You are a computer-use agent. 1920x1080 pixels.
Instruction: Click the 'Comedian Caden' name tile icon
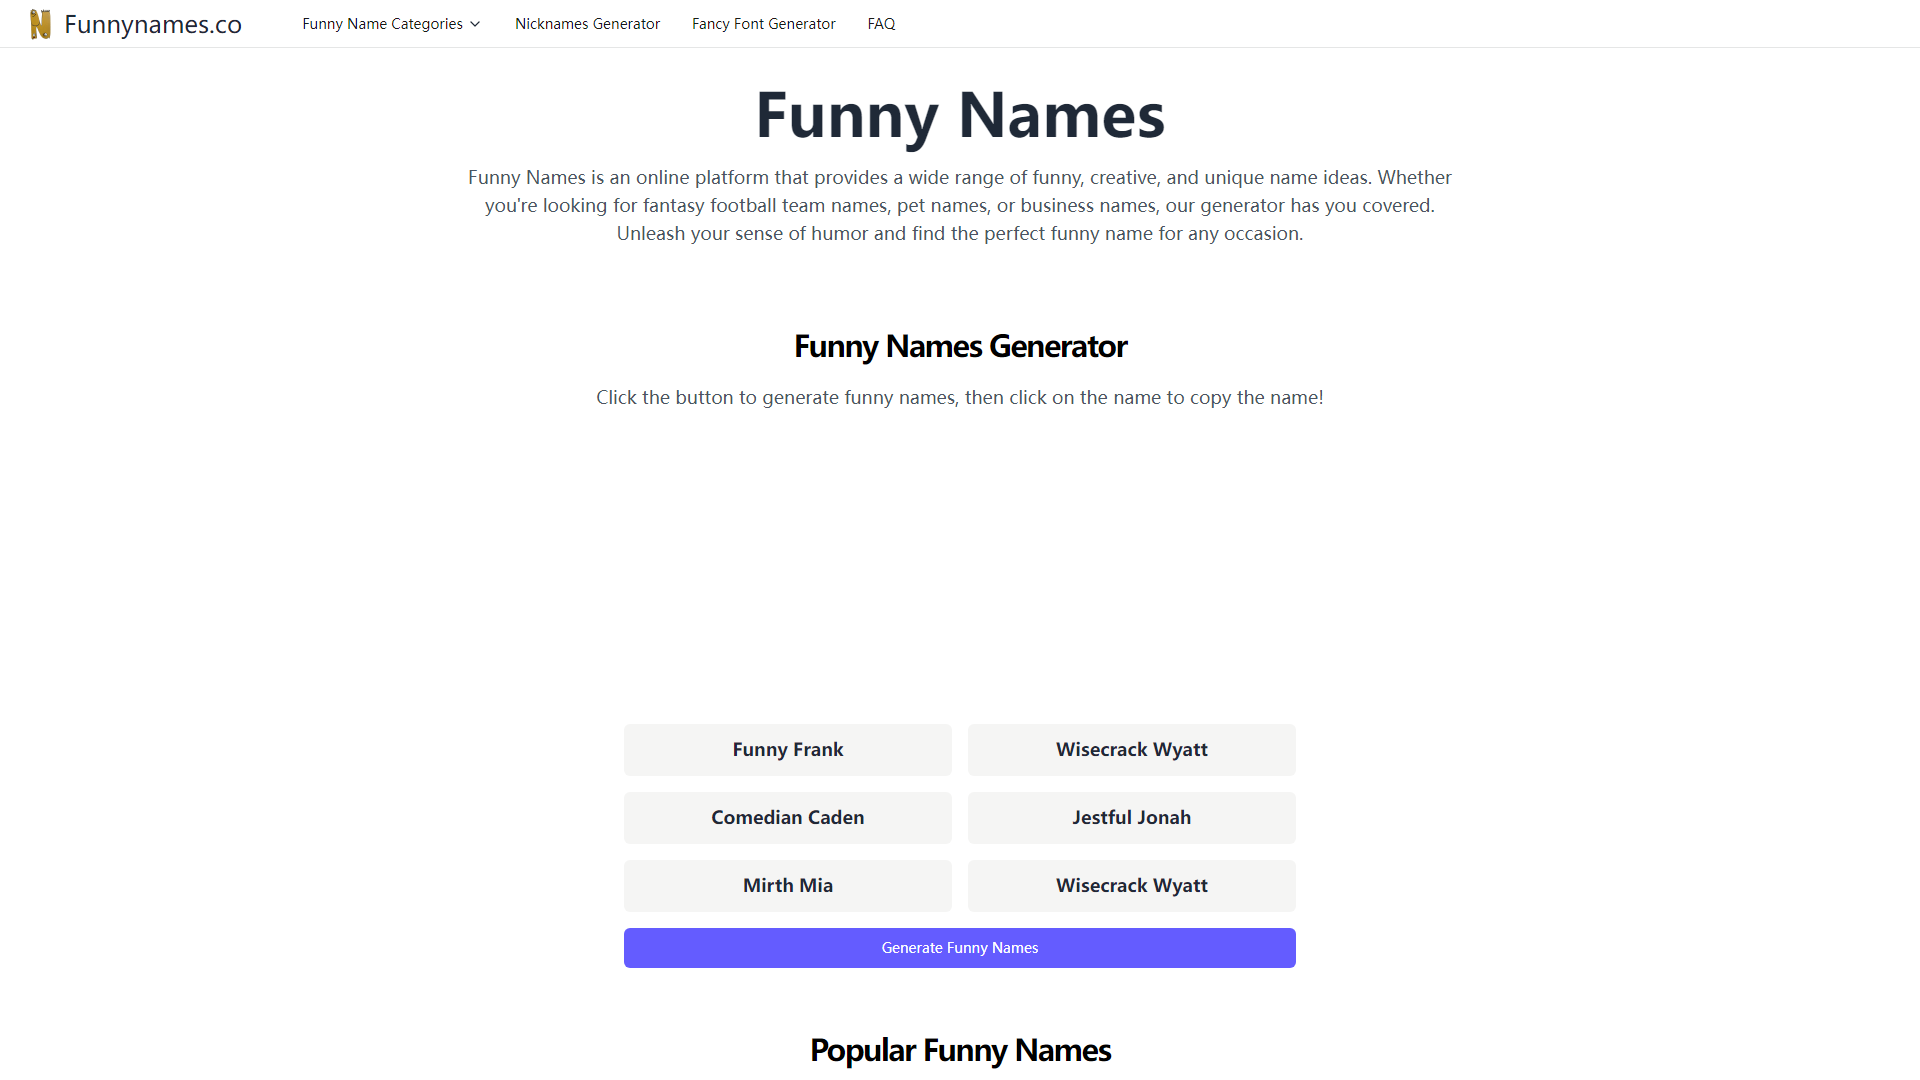[787, 816]
